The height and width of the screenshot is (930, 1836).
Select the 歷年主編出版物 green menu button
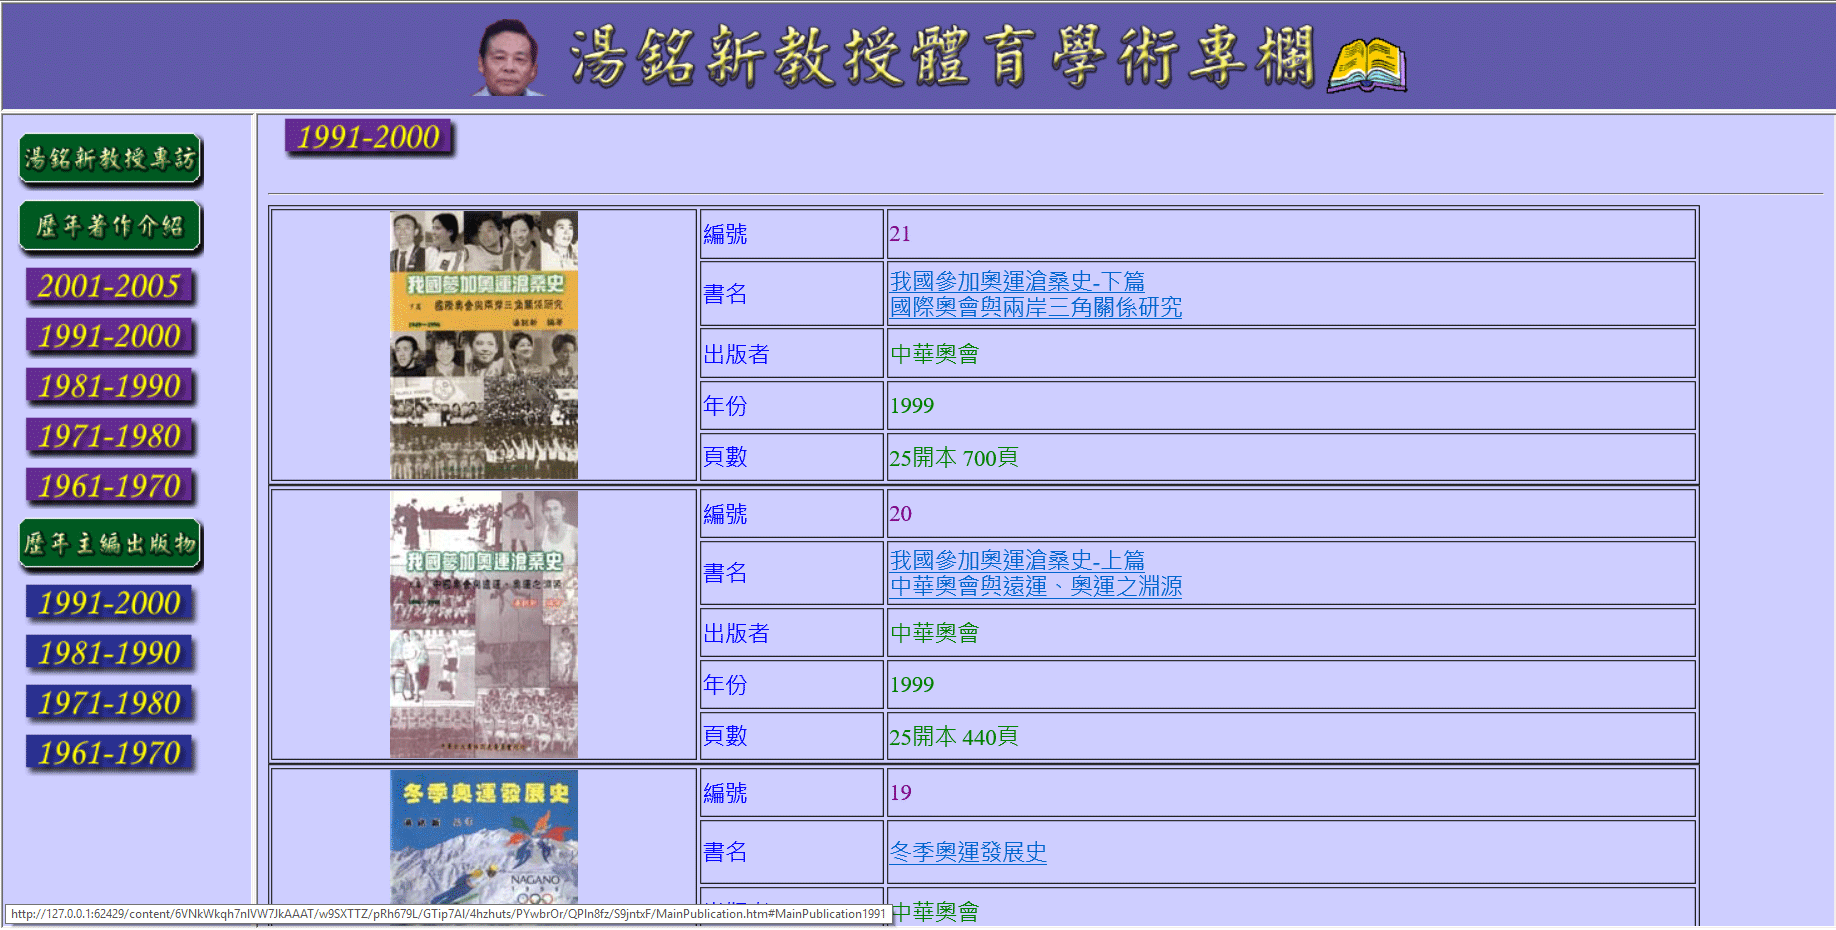click(x=111, y=544)
